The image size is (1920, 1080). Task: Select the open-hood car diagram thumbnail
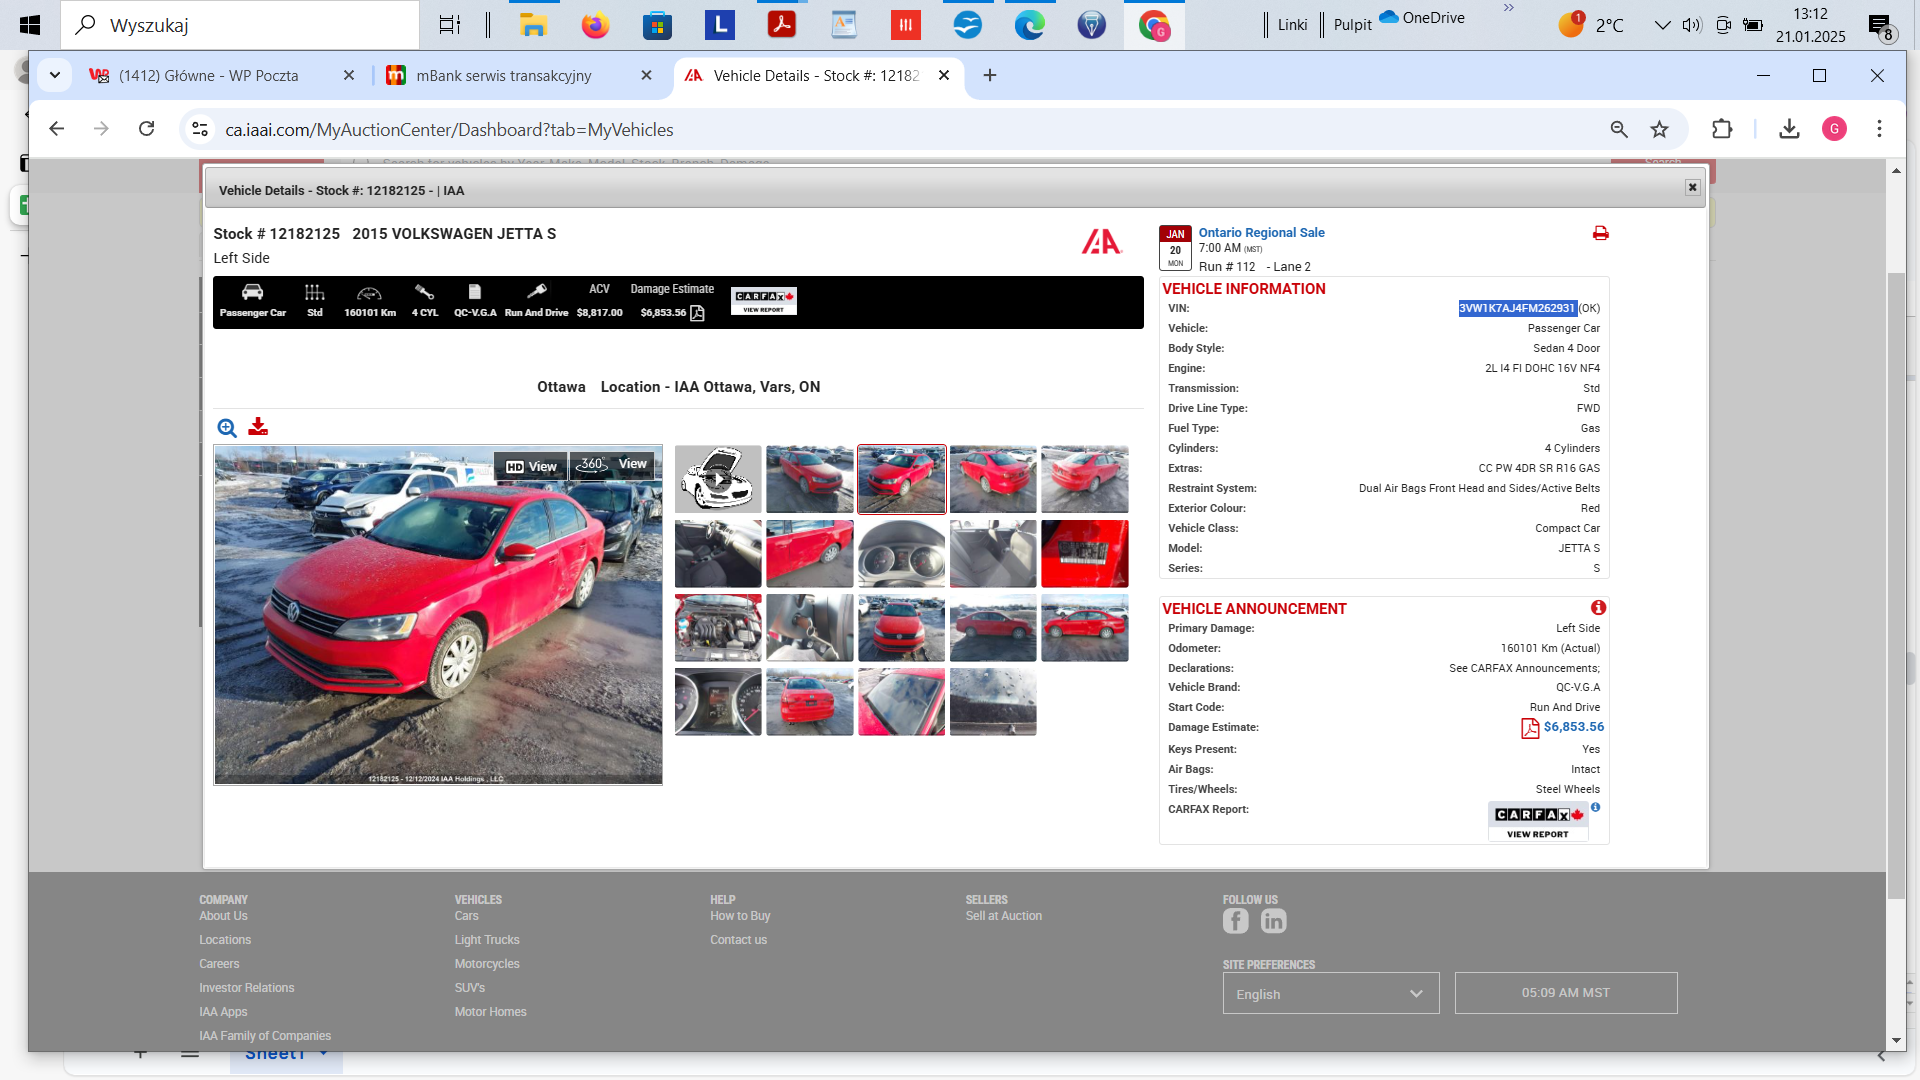coord(717,479)
